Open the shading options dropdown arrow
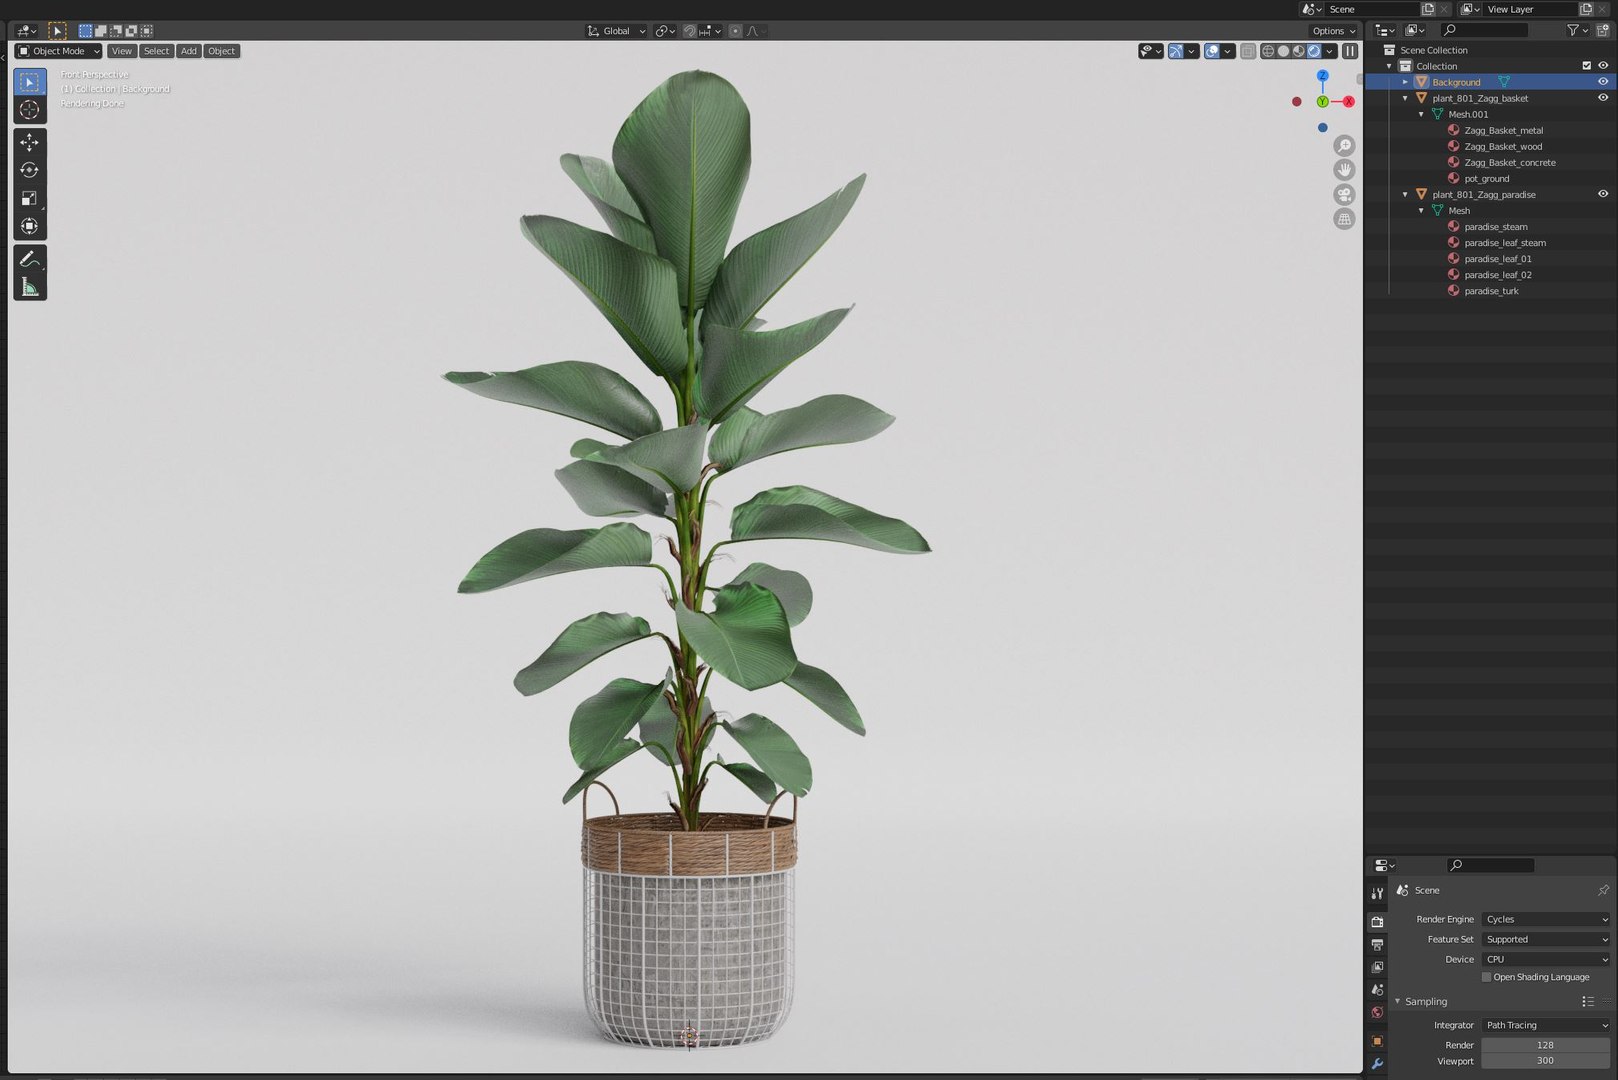The width and height of the screenshot is (1618, 1080). pos(1330,51)
